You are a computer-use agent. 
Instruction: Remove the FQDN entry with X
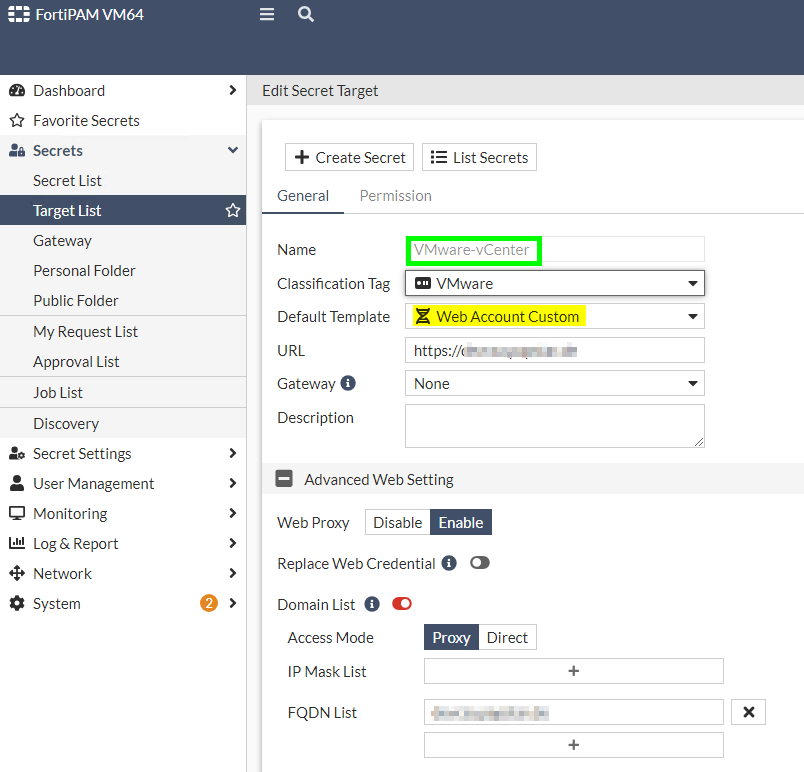748,712
